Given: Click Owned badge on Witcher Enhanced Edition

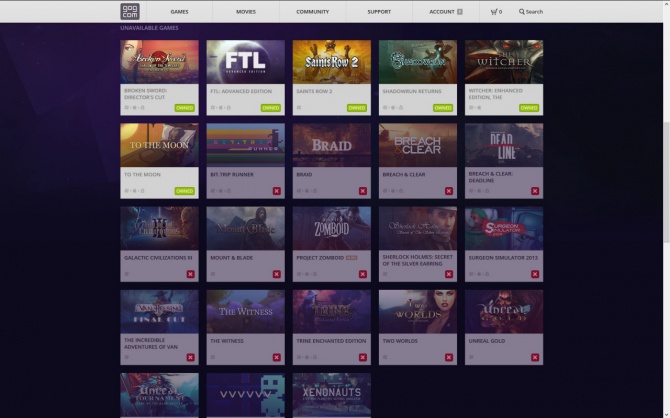Looking at the screenshot, I should [x=529, y=108].
